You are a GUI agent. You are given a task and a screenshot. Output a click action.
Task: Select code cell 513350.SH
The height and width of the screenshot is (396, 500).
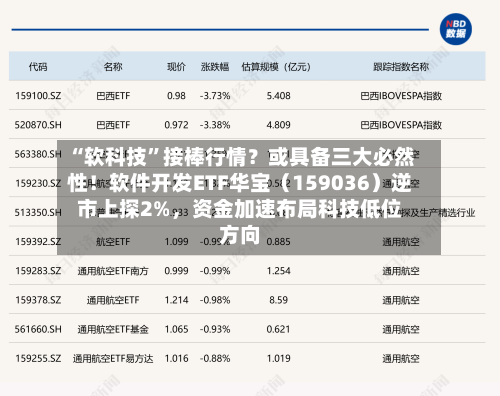click(x=38, y=212)
